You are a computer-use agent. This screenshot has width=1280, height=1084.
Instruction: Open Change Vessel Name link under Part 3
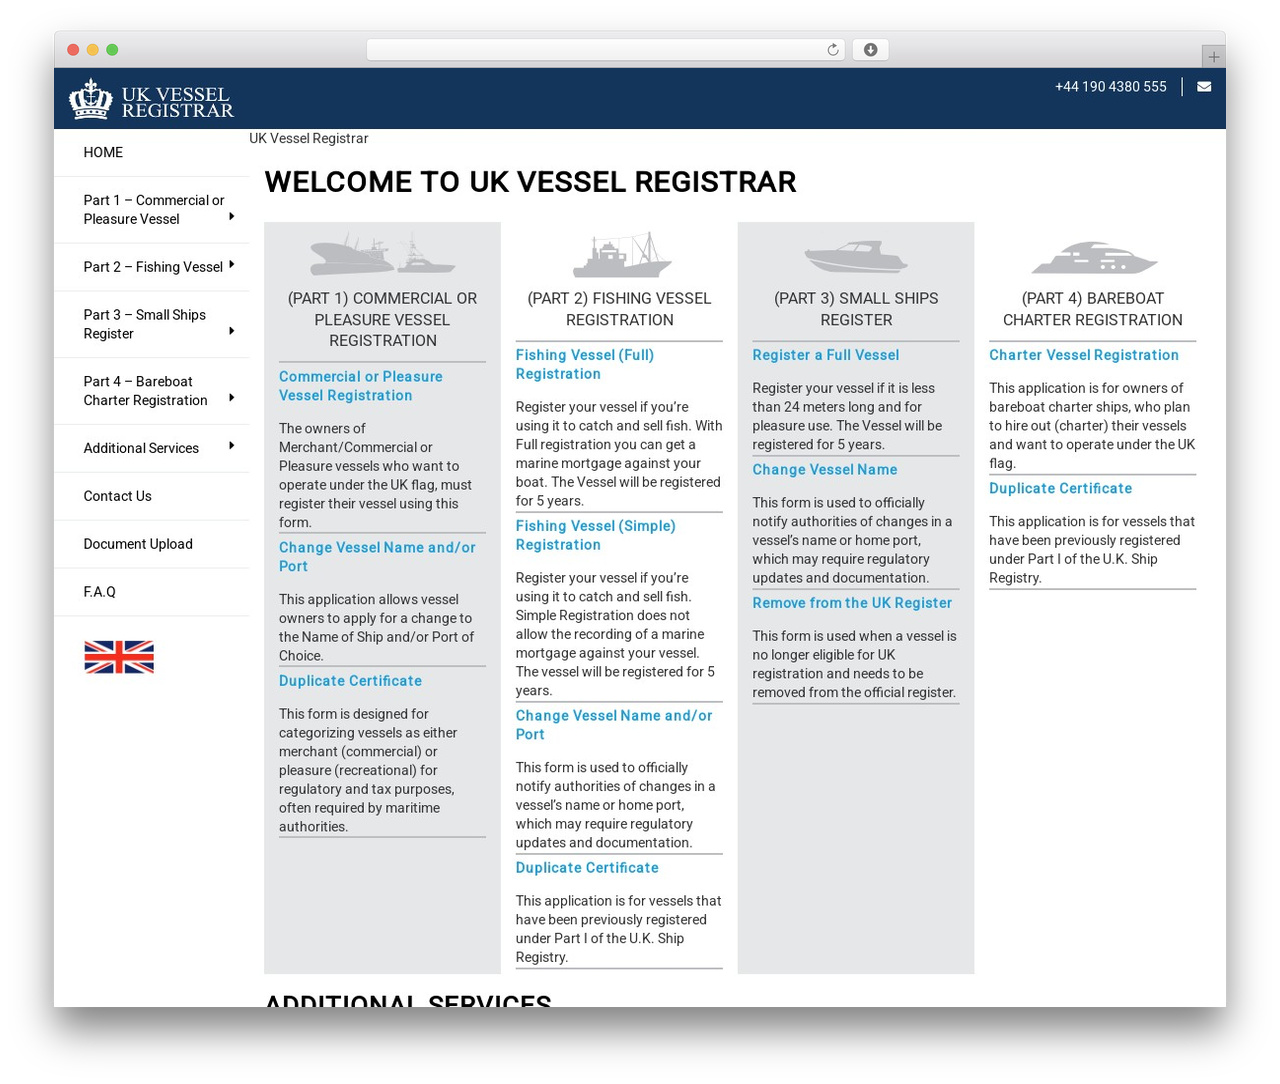(x=825, y=470)
